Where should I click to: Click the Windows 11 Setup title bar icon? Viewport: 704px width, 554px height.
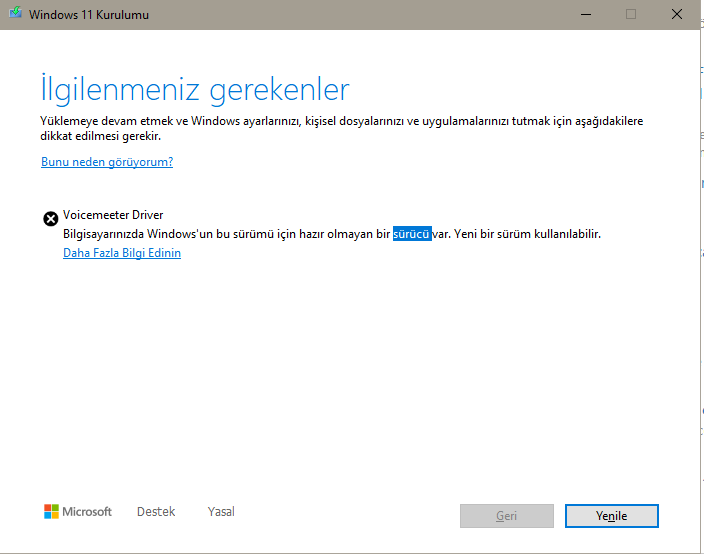(15, 13)
